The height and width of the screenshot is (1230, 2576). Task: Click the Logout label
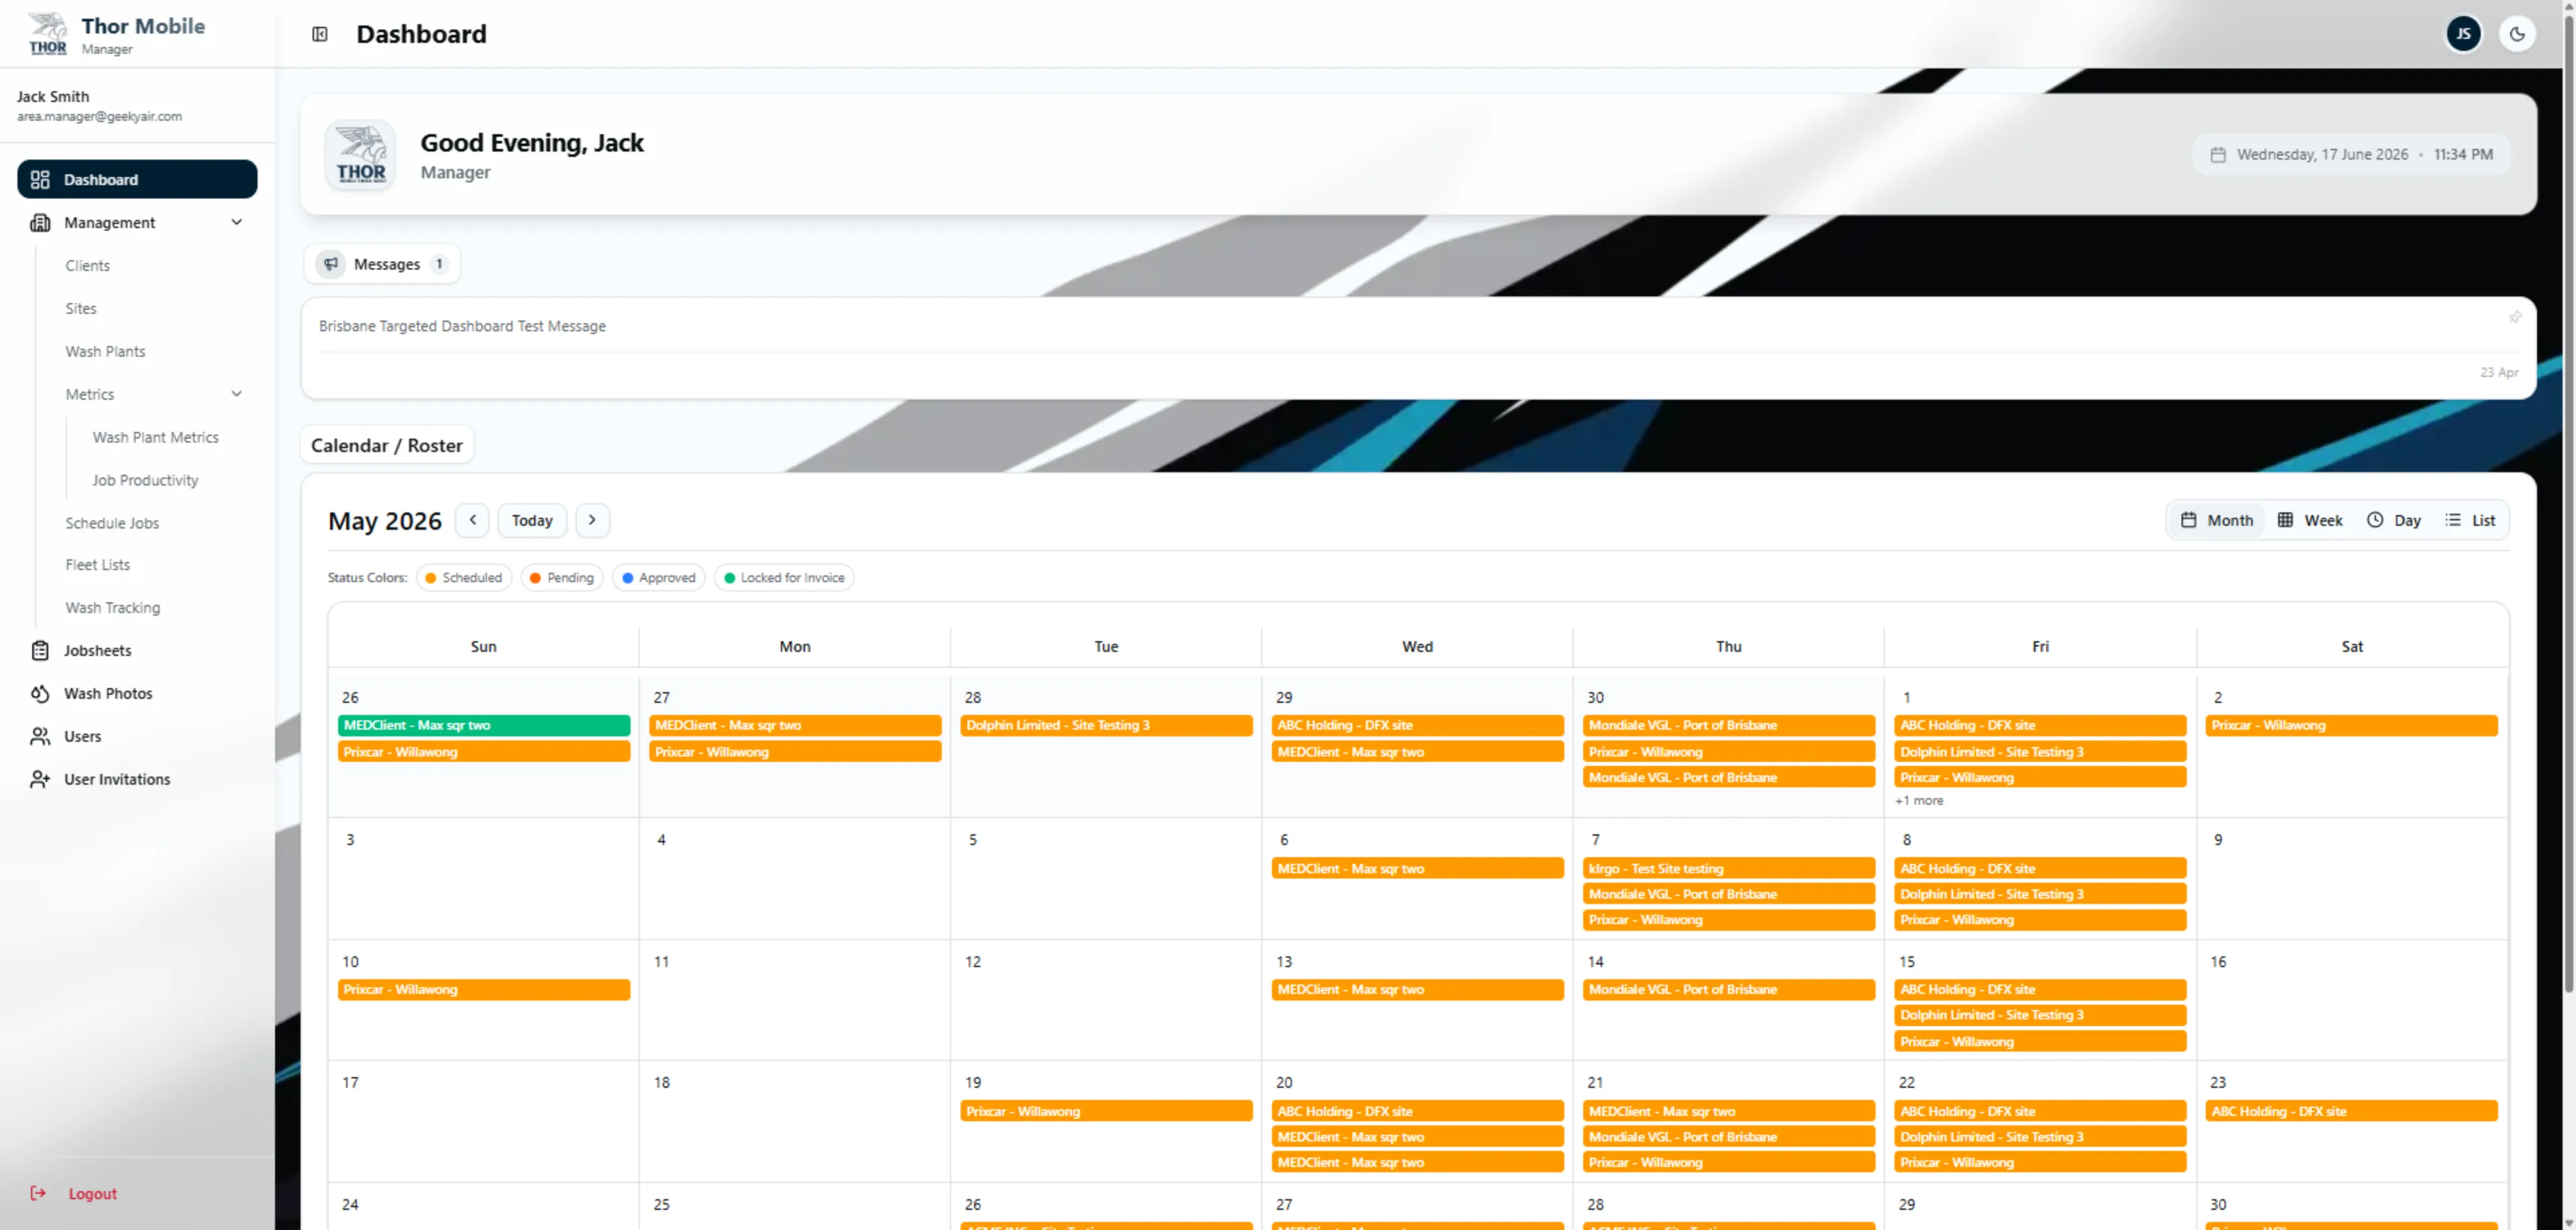coord(93,1193)
